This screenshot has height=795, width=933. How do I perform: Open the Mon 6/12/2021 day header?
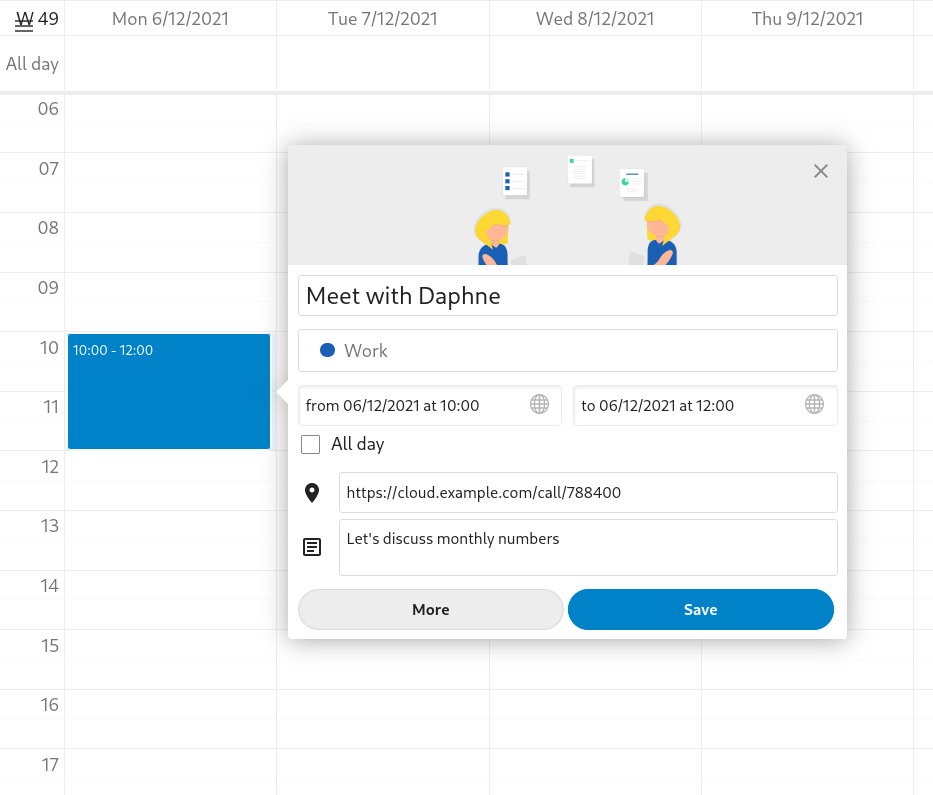point(170,19)
